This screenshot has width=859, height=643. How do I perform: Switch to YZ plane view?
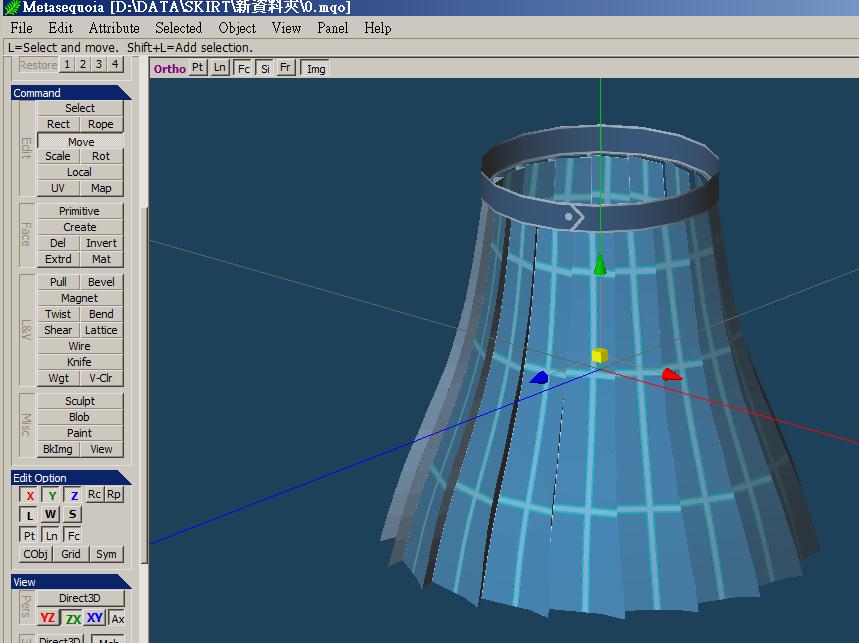click(x=48, y=618)
